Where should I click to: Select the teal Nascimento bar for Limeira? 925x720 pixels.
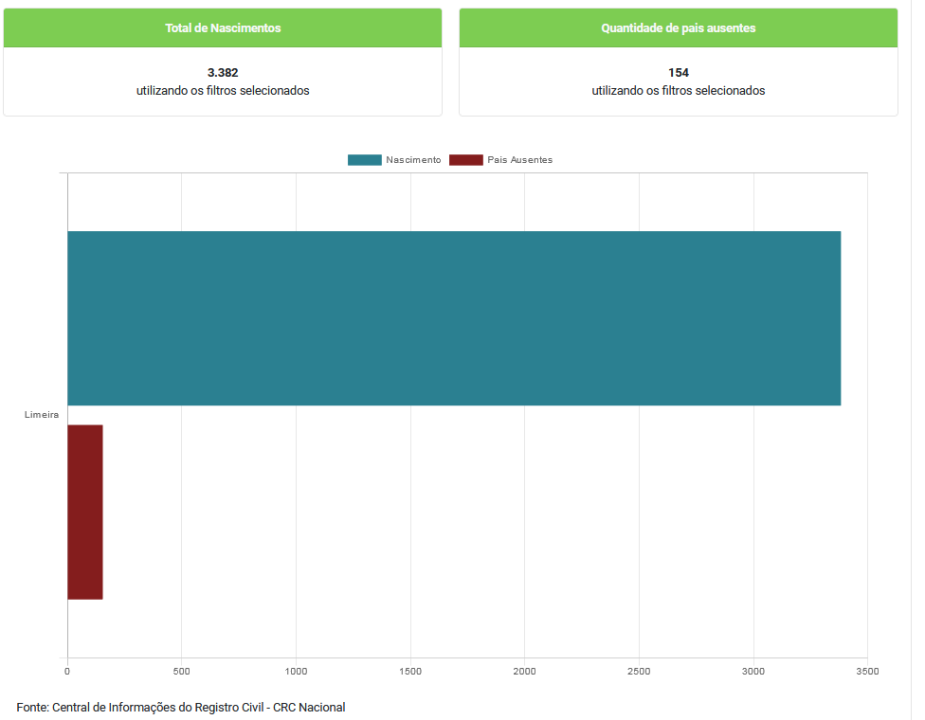click(x=454, y=318)
